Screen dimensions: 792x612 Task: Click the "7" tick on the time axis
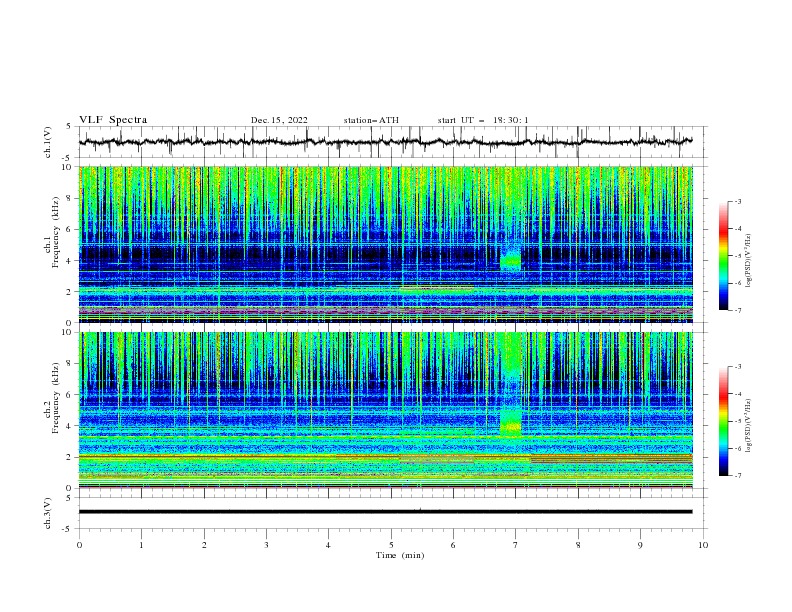(516, 545)
